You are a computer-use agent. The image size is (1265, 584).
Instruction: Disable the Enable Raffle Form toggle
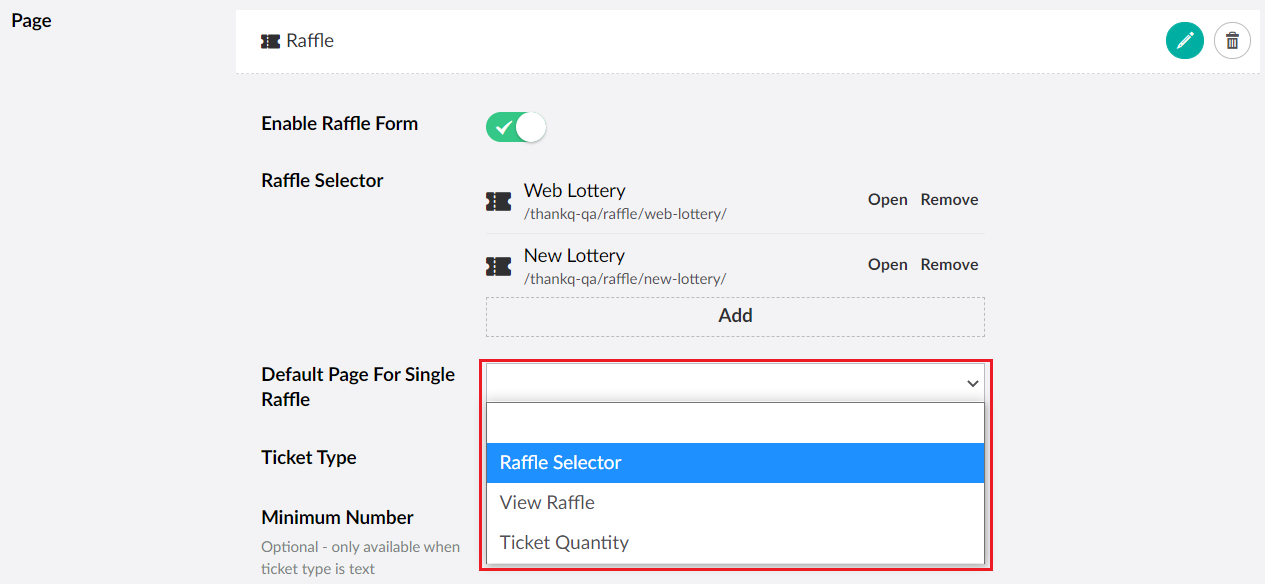pyautogui.click(x=515, y=127)
